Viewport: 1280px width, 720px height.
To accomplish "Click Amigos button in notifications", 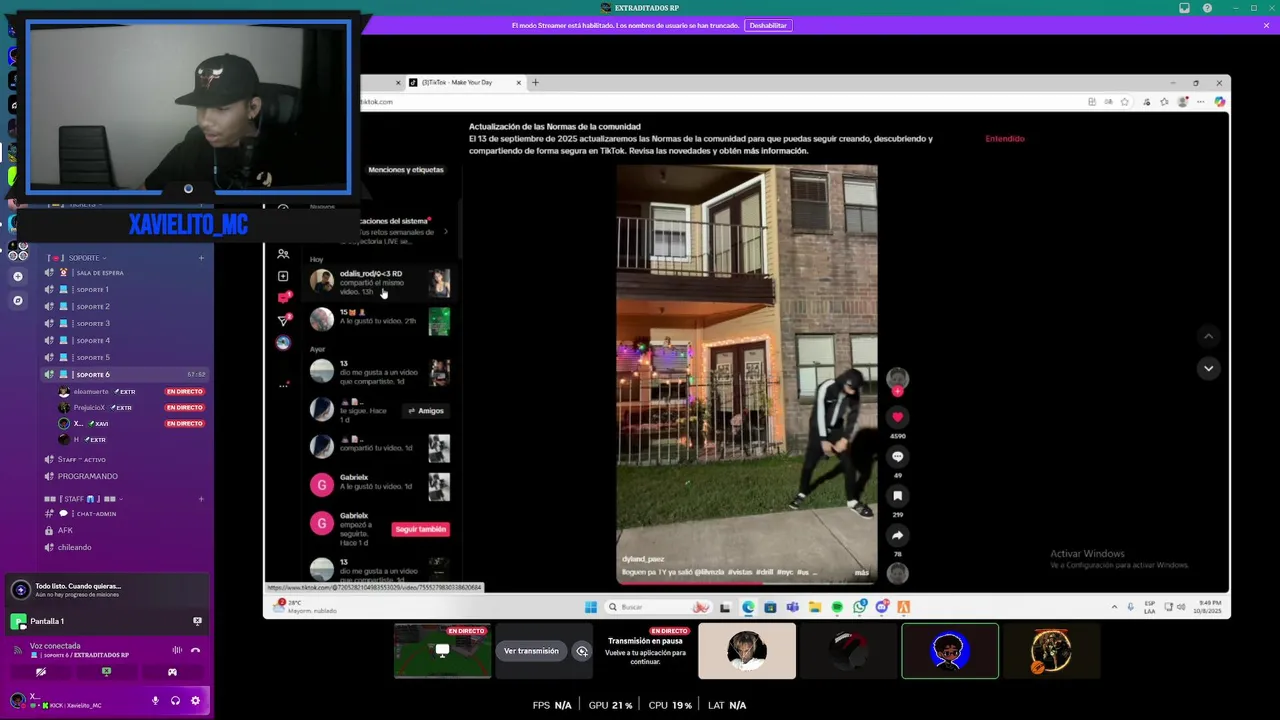I will click(x=426, y=411).
